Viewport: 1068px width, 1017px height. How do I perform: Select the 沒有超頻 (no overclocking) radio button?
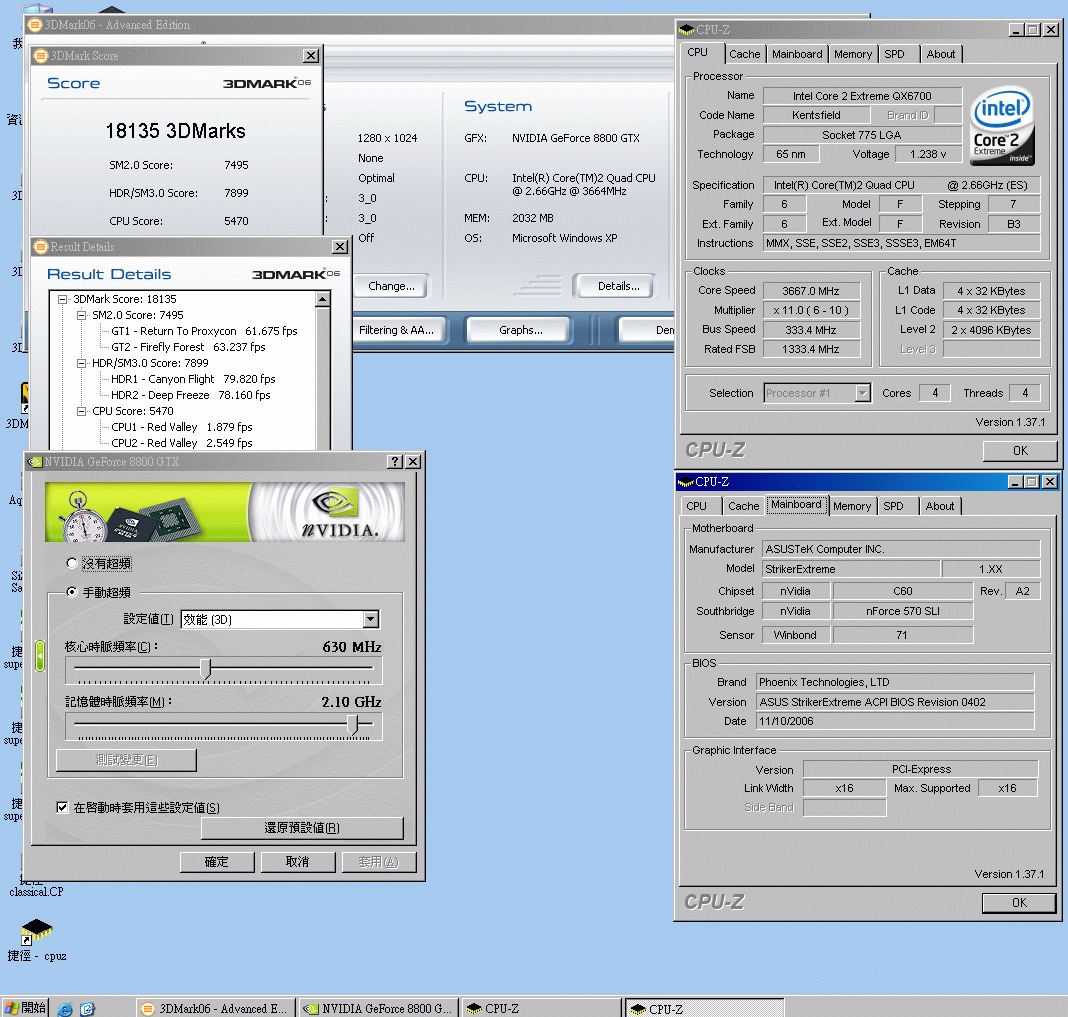coord(72,563)
